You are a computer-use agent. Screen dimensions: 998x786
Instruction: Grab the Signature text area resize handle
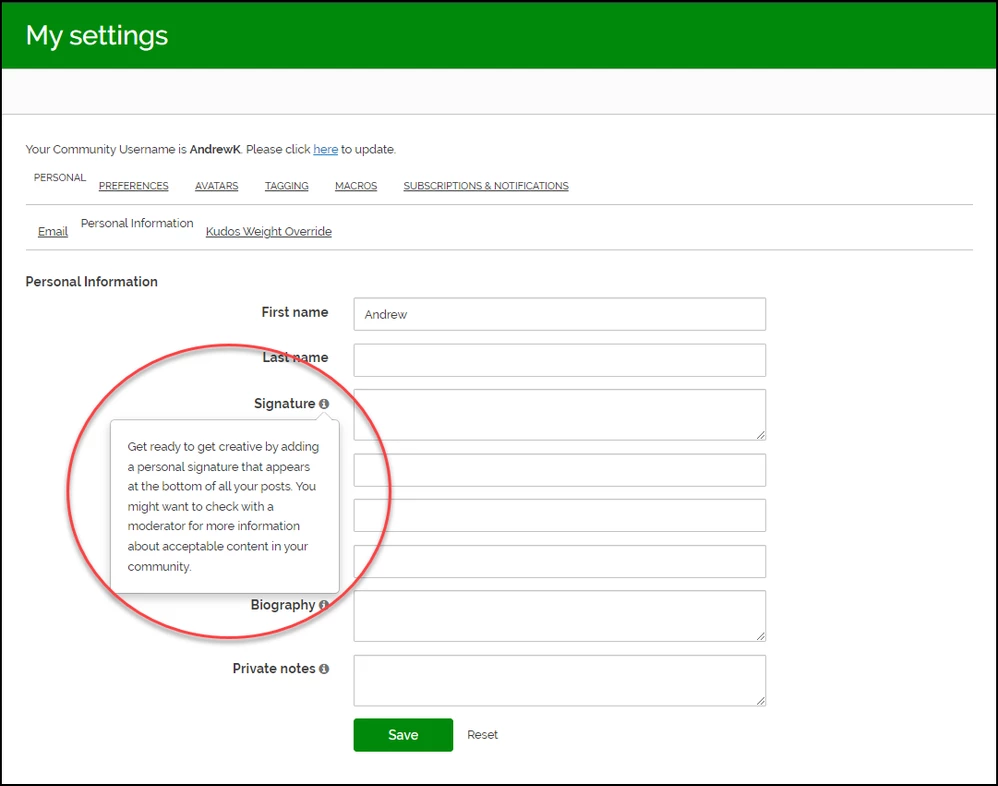tap(761, 435)
